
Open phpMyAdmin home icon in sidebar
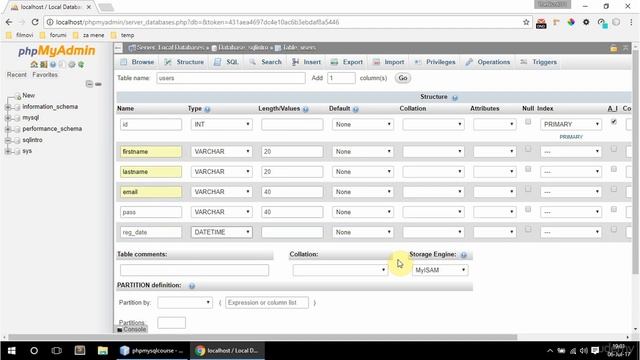34,64
